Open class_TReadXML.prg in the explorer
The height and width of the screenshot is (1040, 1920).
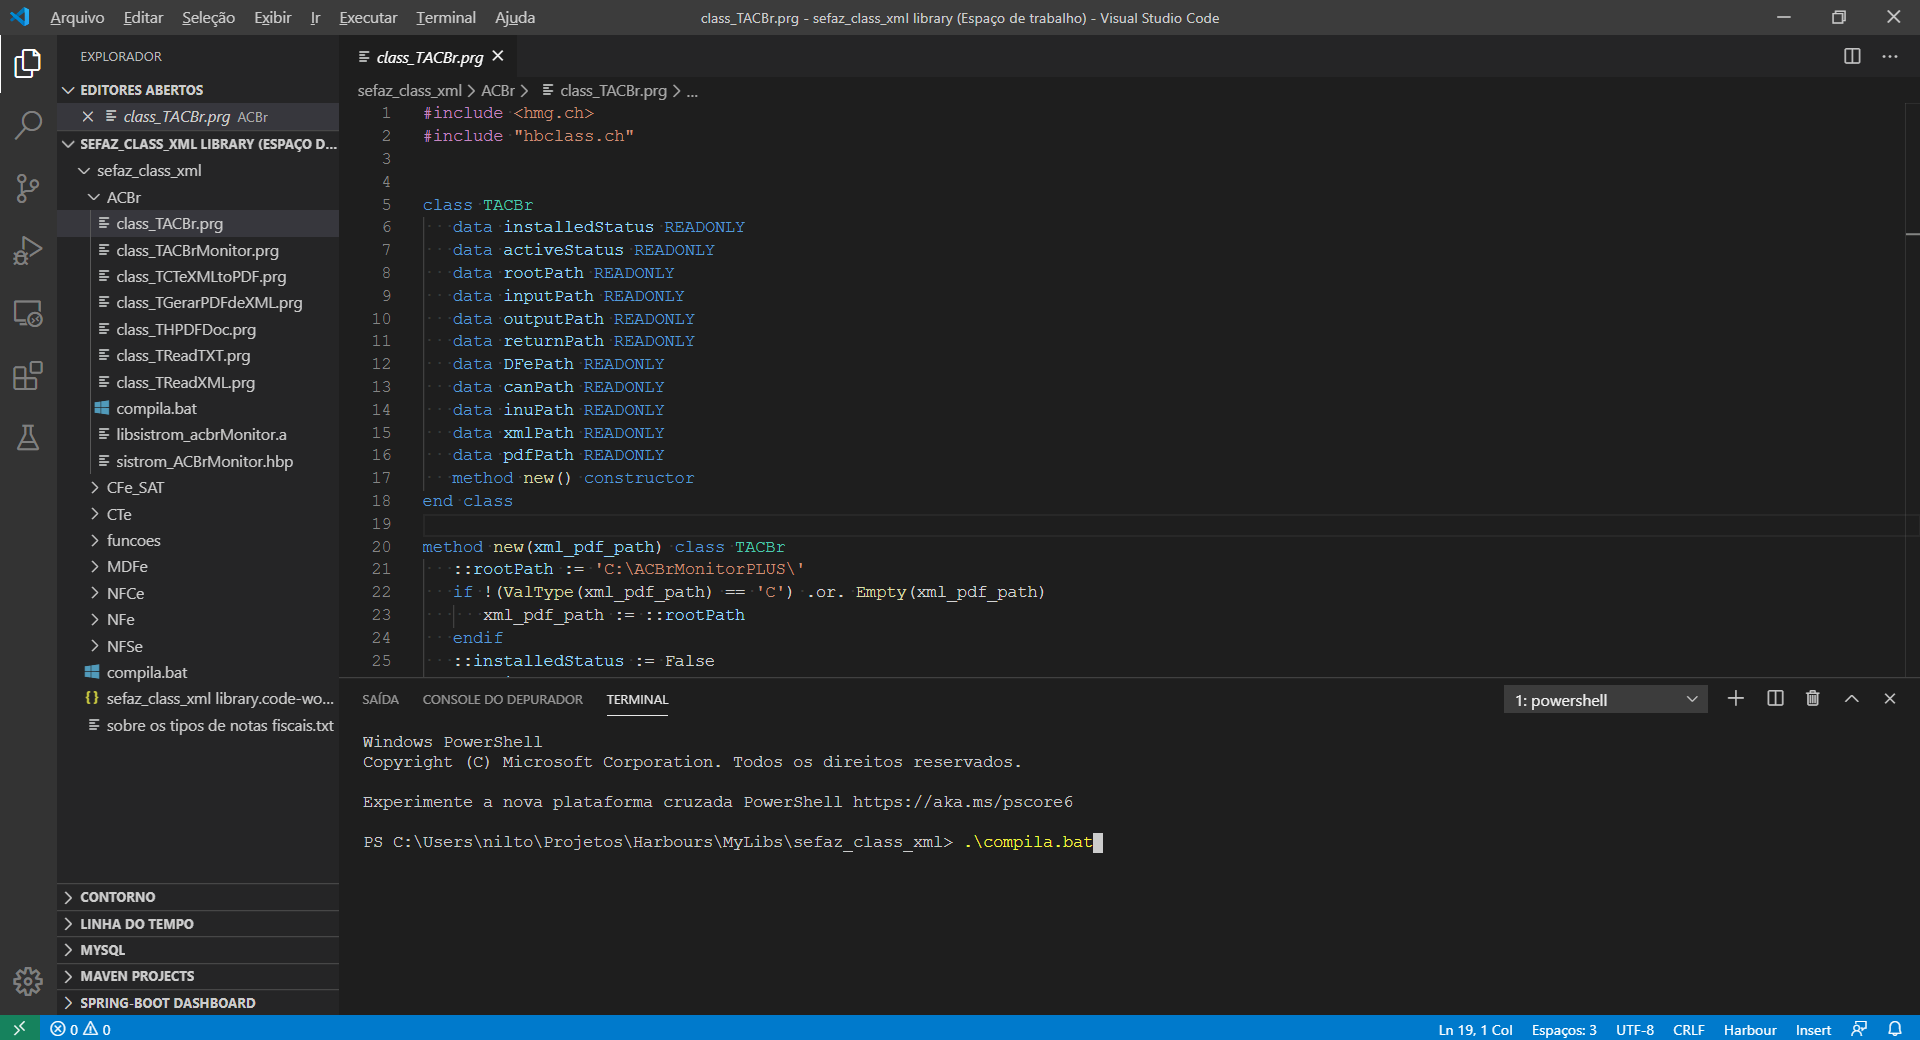coord(185,382)
